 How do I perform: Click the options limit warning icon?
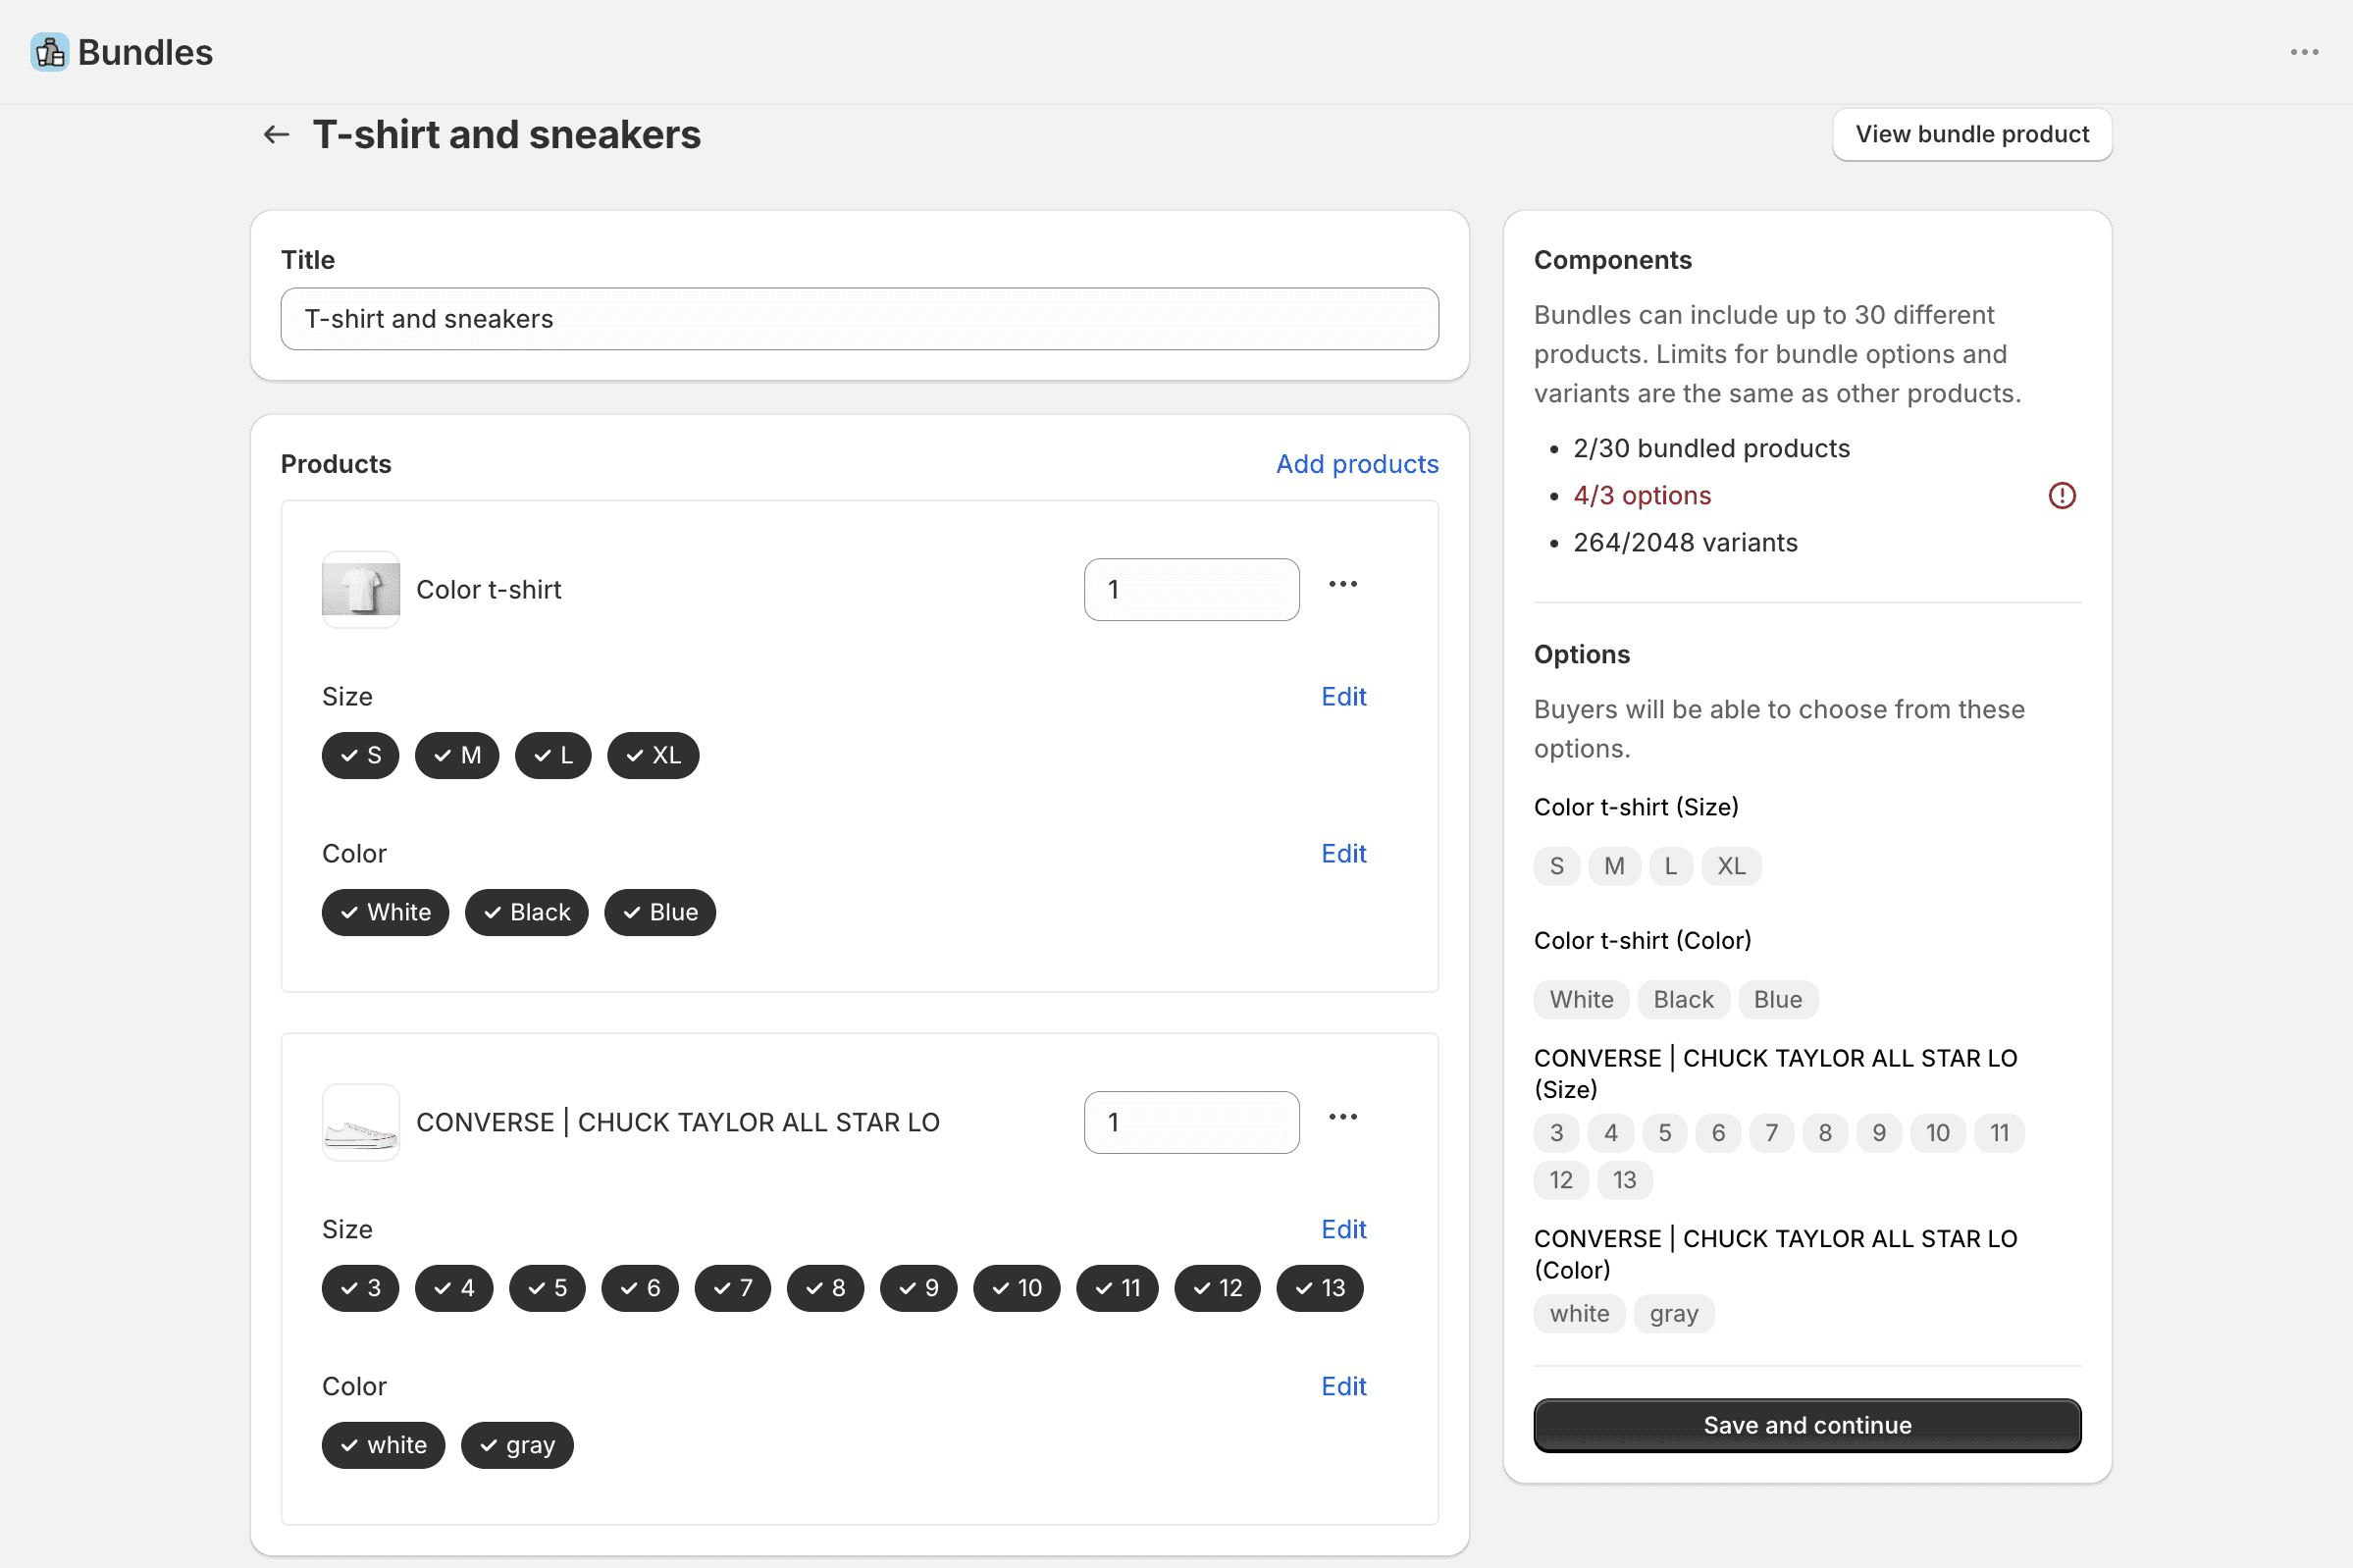pyautogui.click(x=2061, y=495)
